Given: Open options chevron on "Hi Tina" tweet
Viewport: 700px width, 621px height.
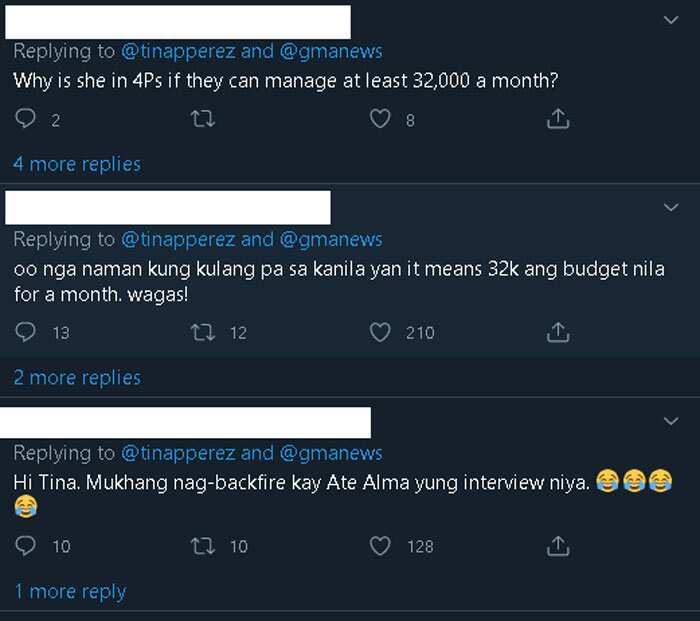Looking at the screenshot, I should point(671,421).
